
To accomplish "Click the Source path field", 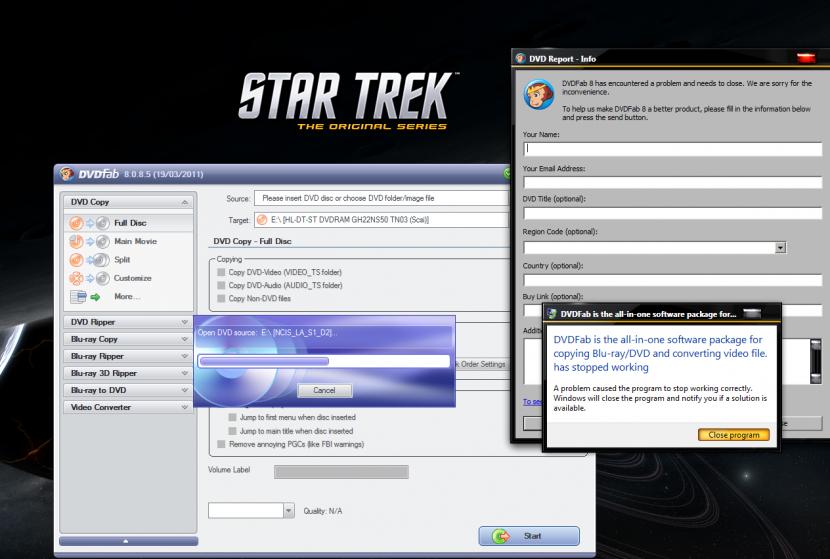I will pos(381,198).
